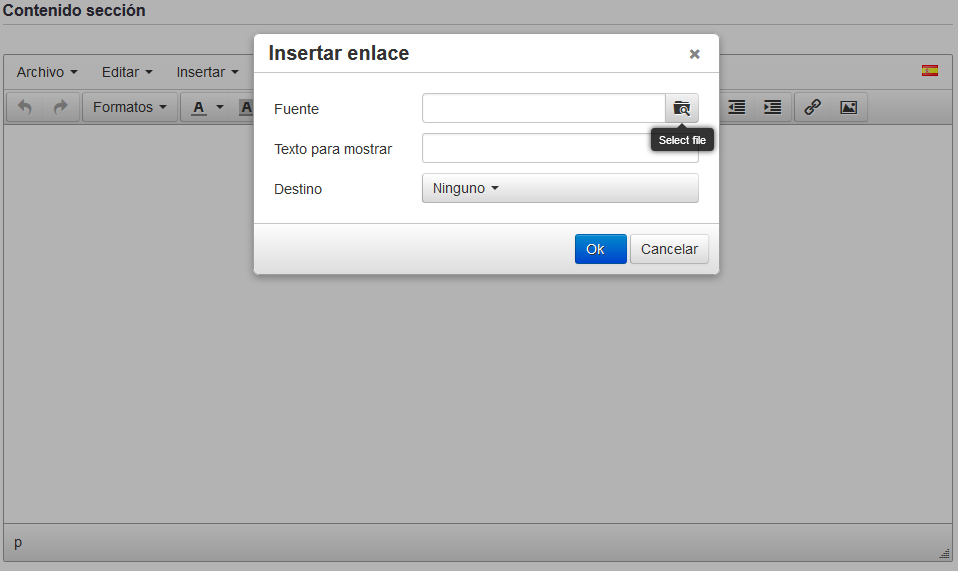
Task: Close the Insertar enlace dialog
Action: coord(695,54)
